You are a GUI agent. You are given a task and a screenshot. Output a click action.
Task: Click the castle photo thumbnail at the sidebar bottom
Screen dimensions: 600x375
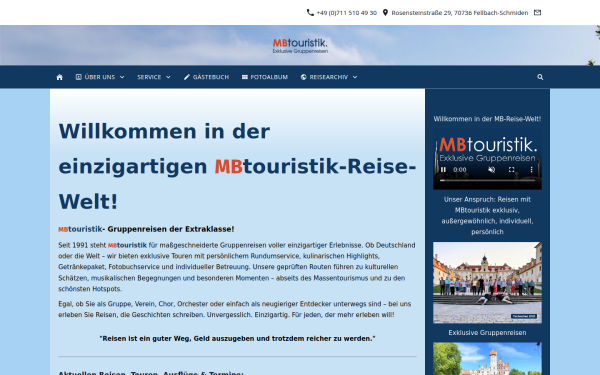coord(487,359)
